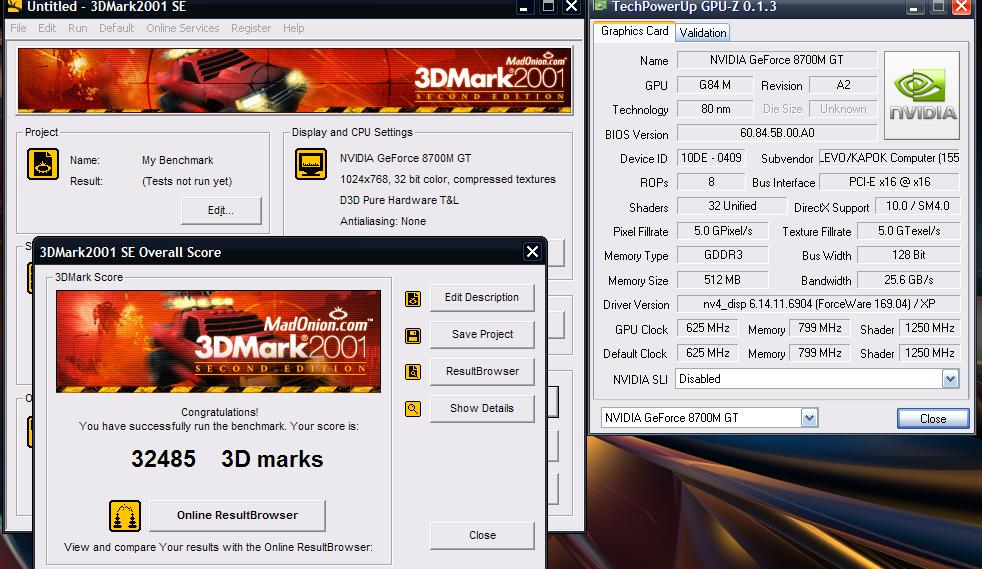The image size is (982, 569).
Task: Click the Texture Fillrate 5.0 GTexel/s value
Action: tap(908, 231)
